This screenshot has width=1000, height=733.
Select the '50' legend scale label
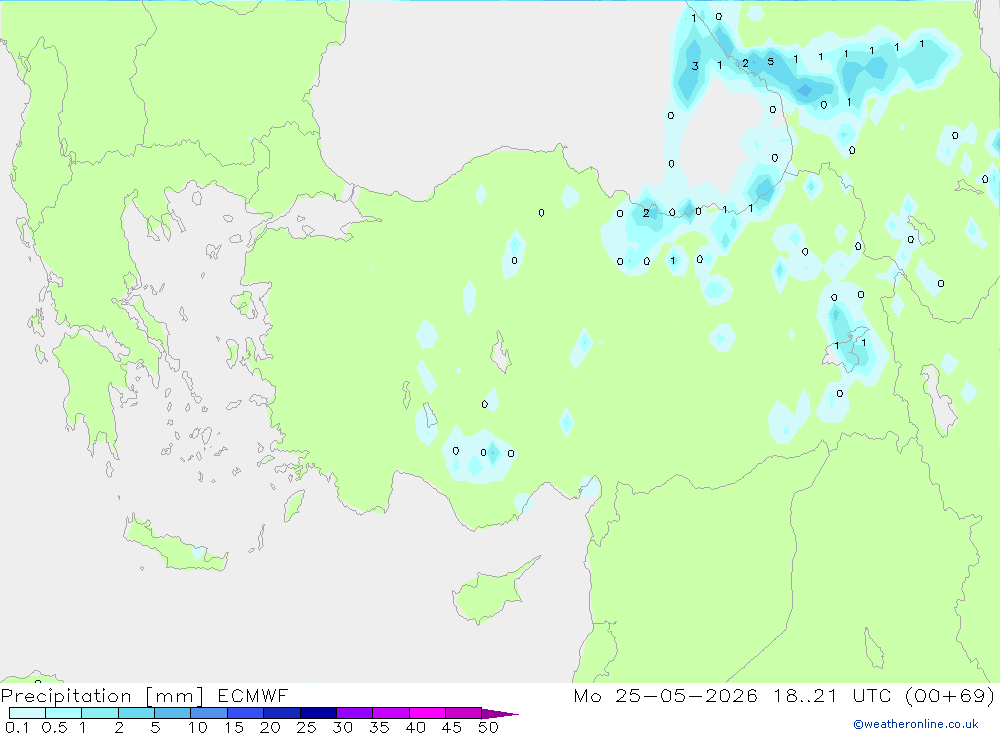[x=488, y=727]
